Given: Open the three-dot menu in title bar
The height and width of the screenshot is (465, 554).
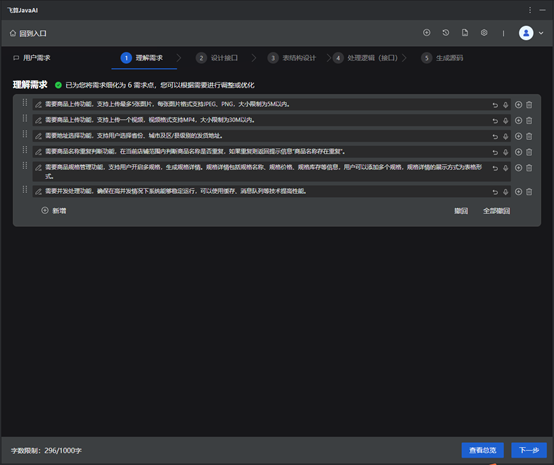Looking at the screenshot, I should pos(530,10).
